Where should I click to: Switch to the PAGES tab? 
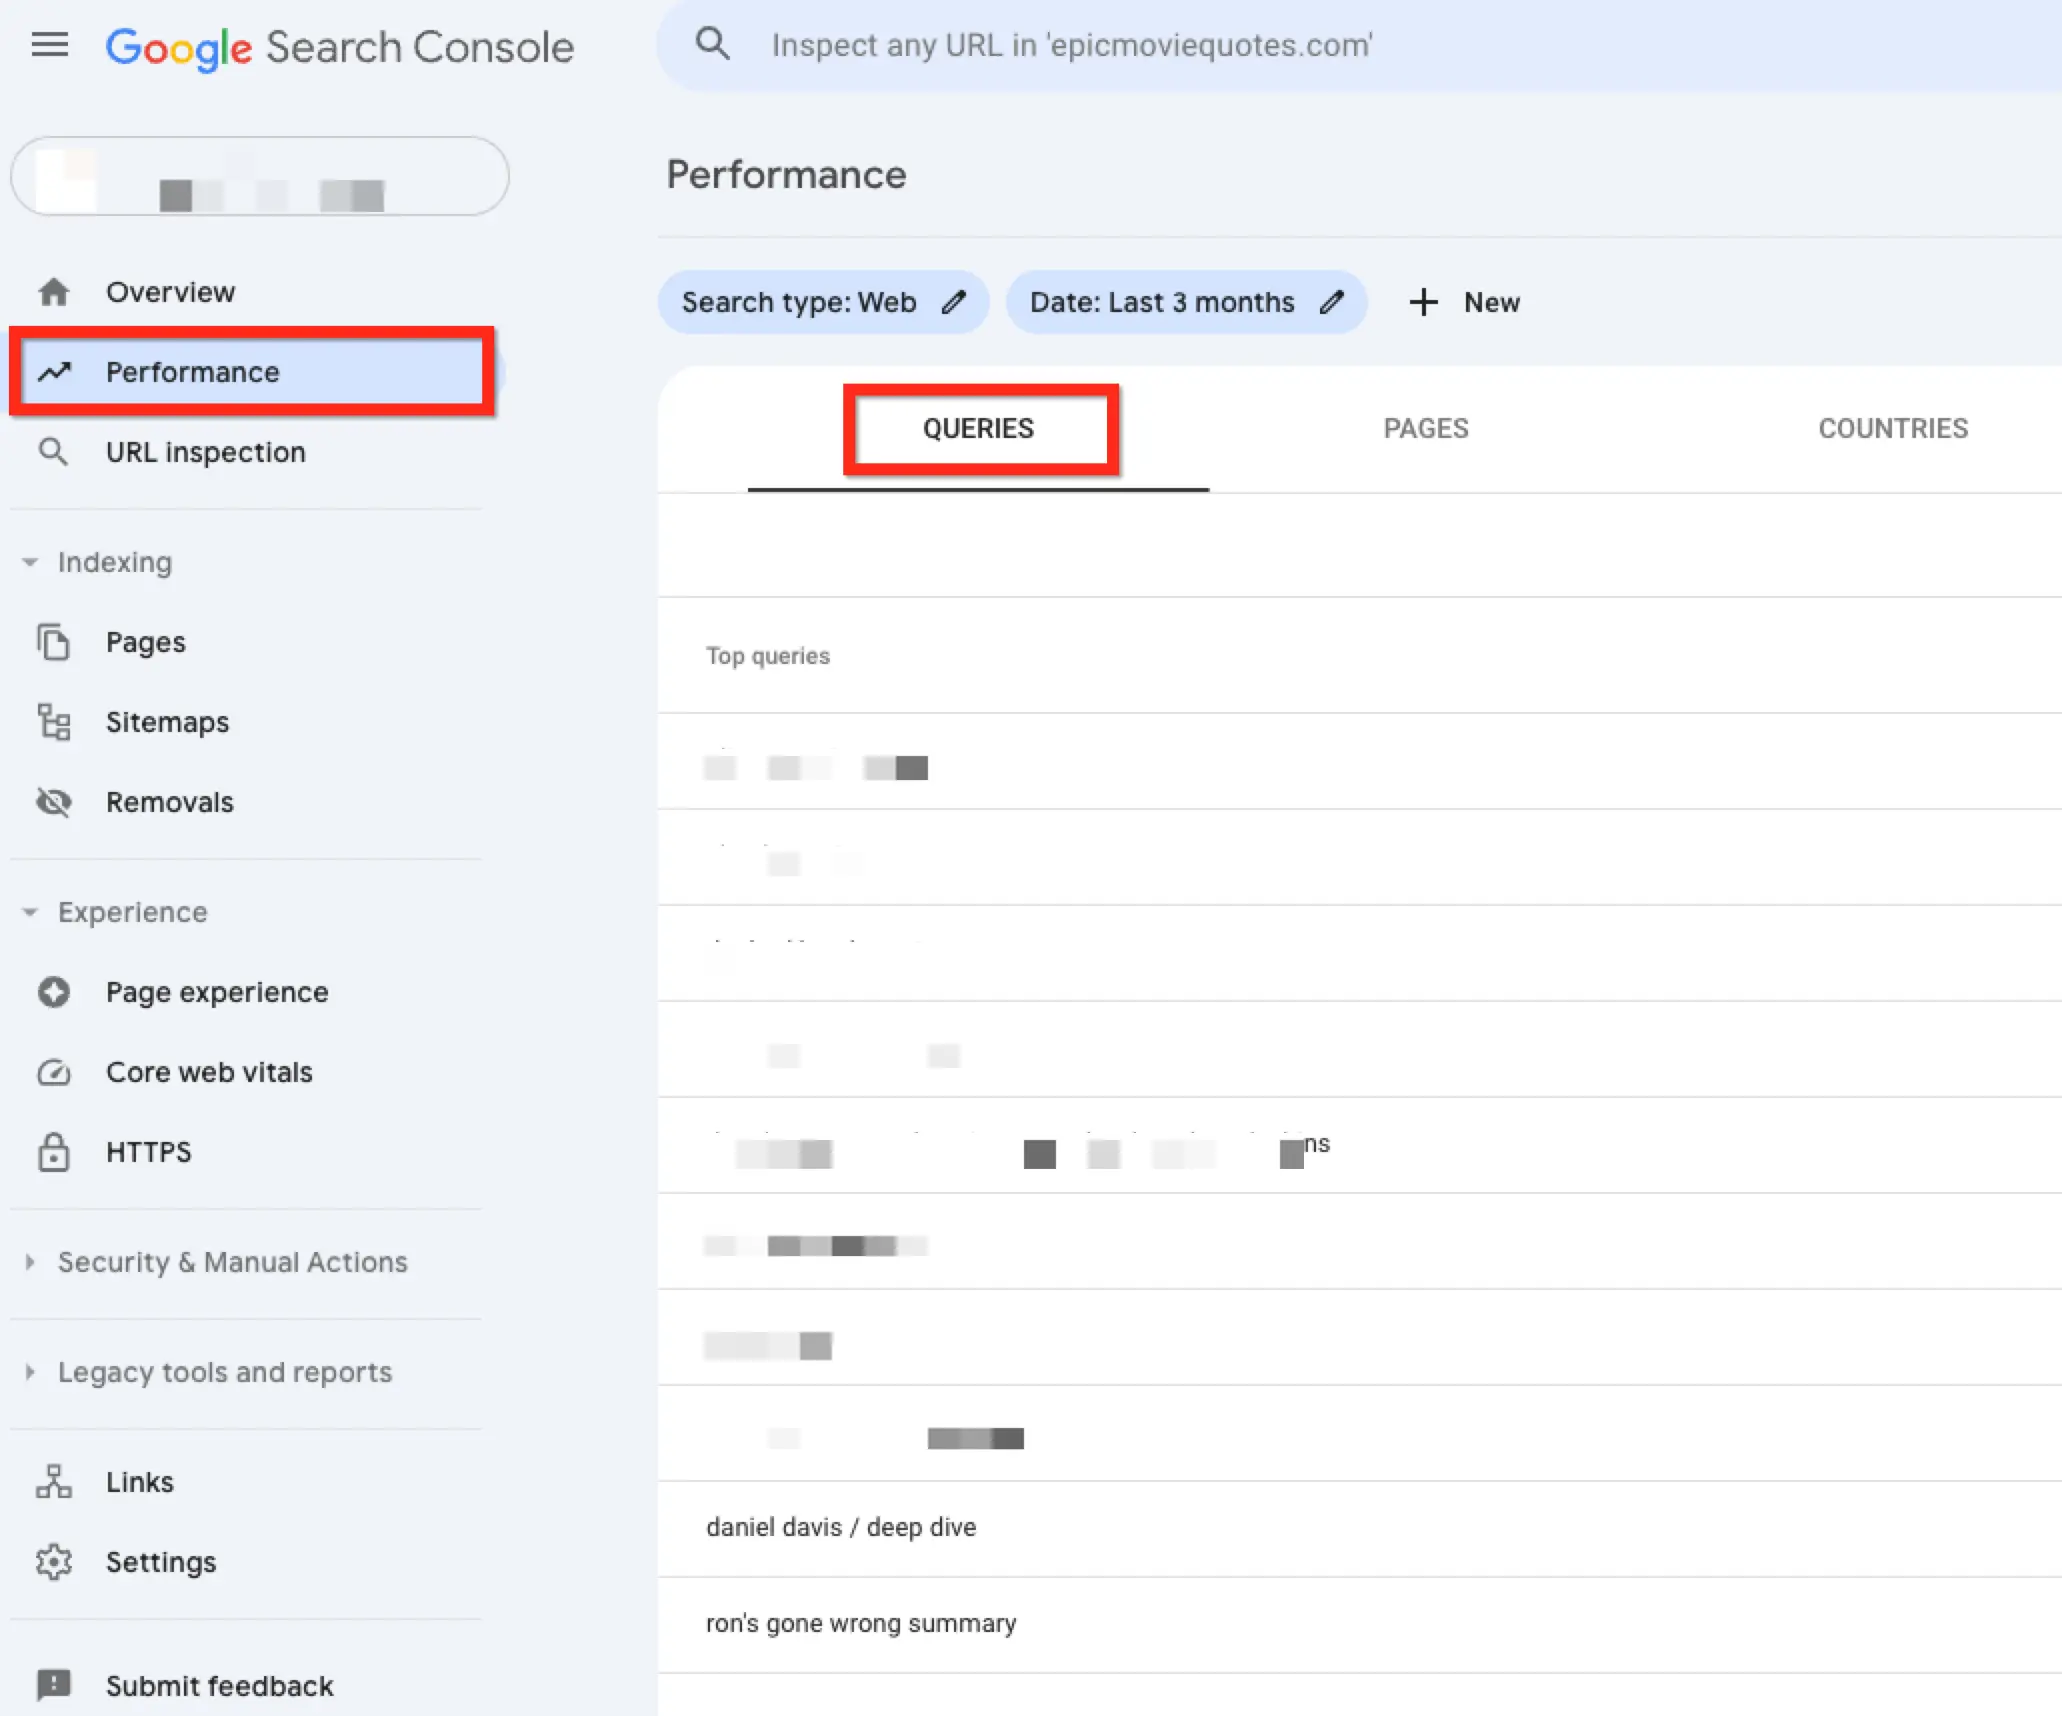point(1426,428)
